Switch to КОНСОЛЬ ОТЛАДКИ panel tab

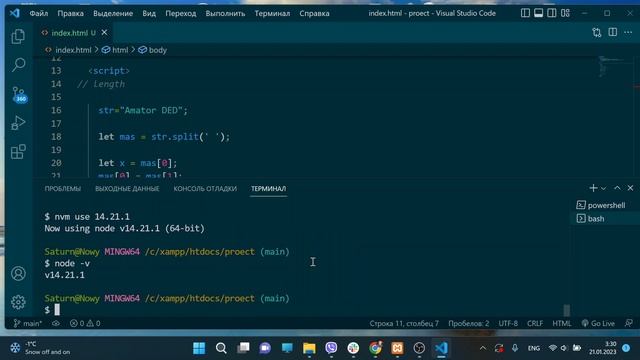click(x=205, y=189)
